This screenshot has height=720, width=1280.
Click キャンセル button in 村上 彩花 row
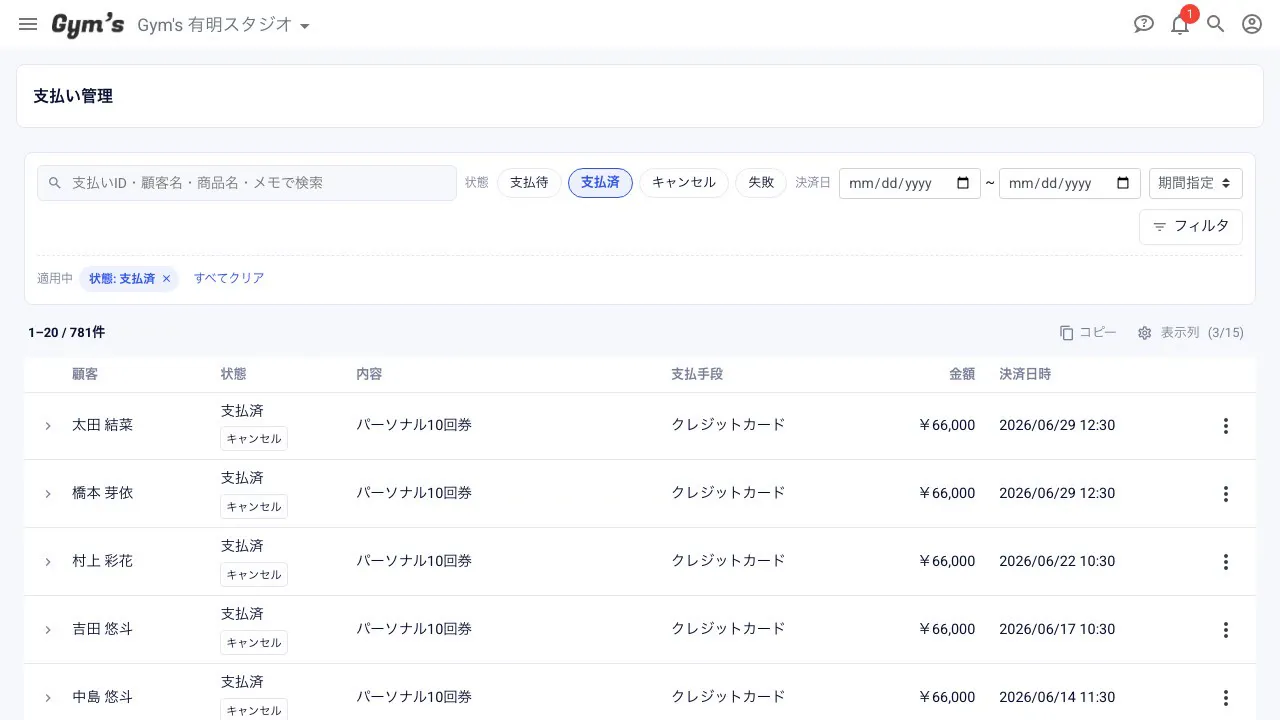[x=254, y=575]
